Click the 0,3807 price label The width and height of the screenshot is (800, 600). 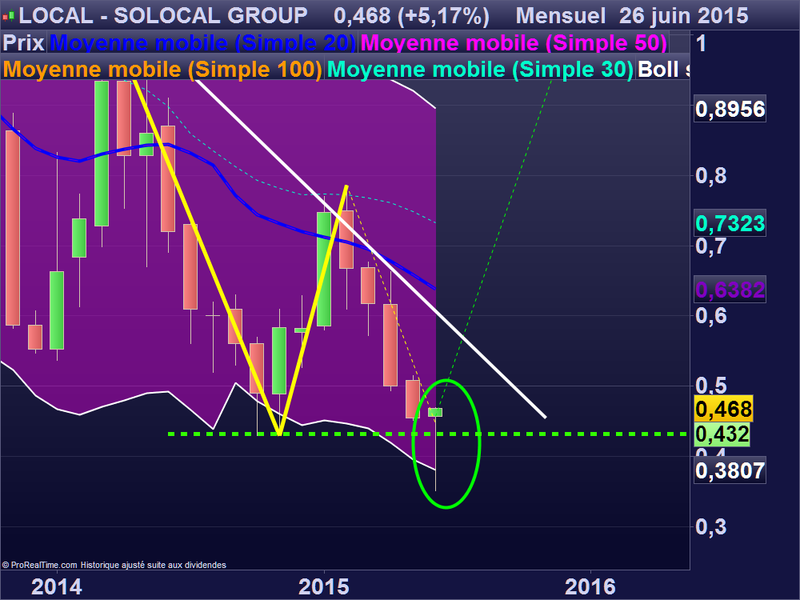coord(730,470)
